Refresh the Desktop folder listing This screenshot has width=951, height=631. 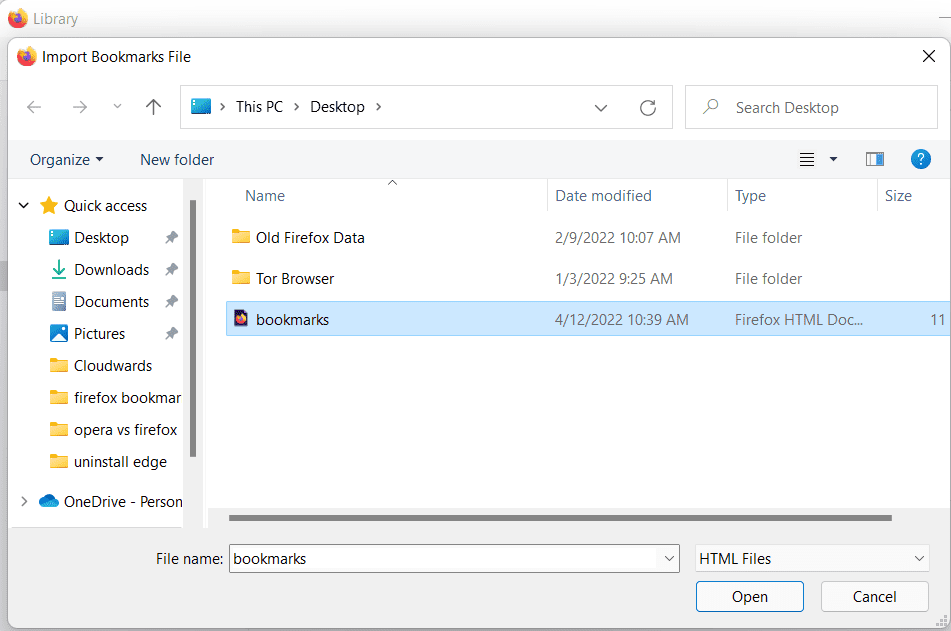pos(648,107)
